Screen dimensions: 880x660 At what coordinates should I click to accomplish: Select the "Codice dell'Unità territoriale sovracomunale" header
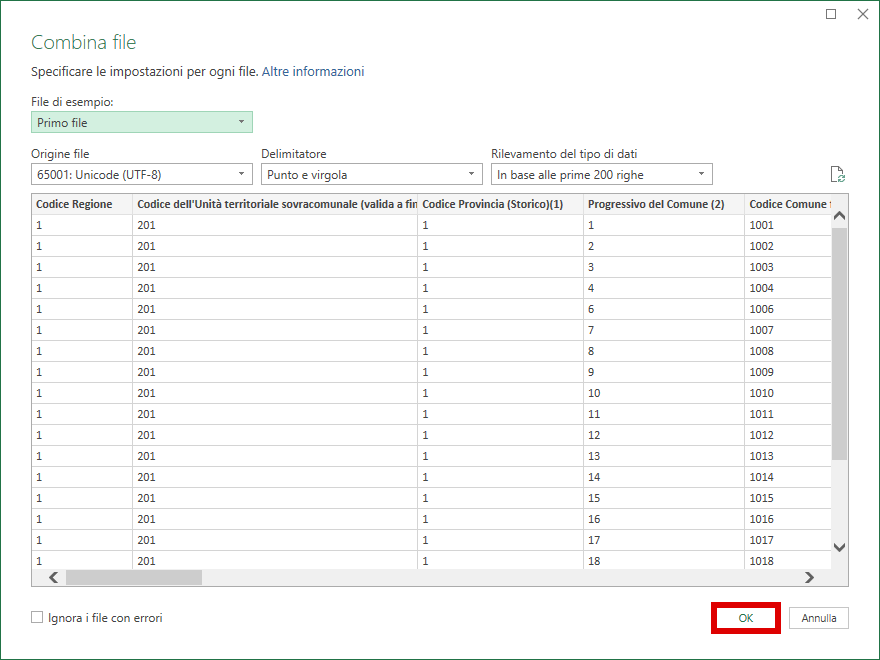point(270,203)
